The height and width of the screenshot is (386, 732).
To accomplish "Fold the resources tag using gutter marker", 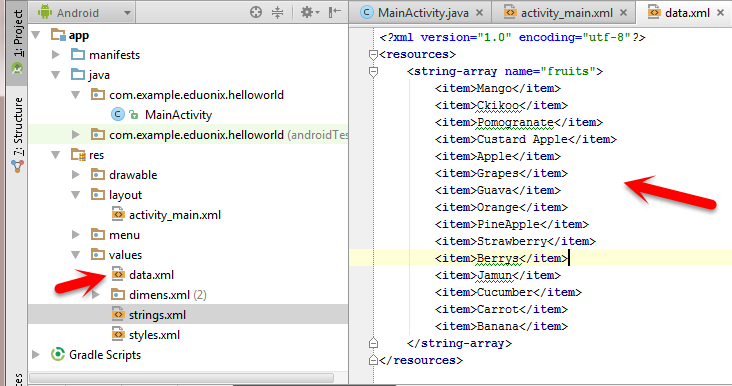I will (373, 55).
